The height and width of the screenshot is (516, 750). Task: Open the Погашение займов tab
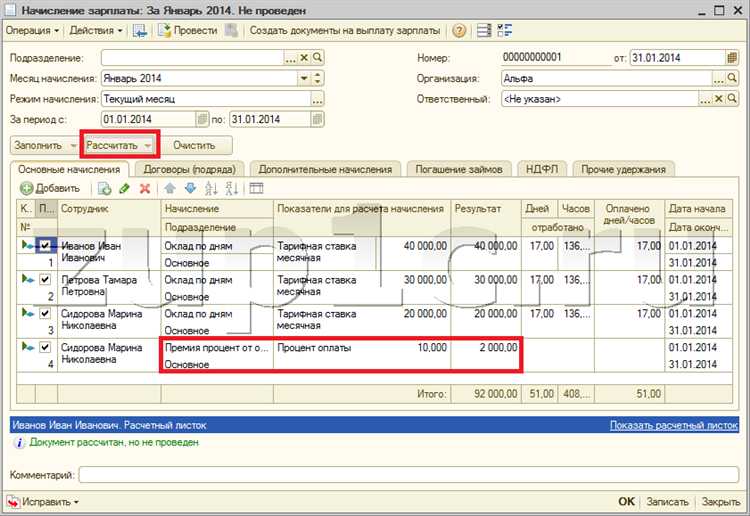click(x=459, y=169)
